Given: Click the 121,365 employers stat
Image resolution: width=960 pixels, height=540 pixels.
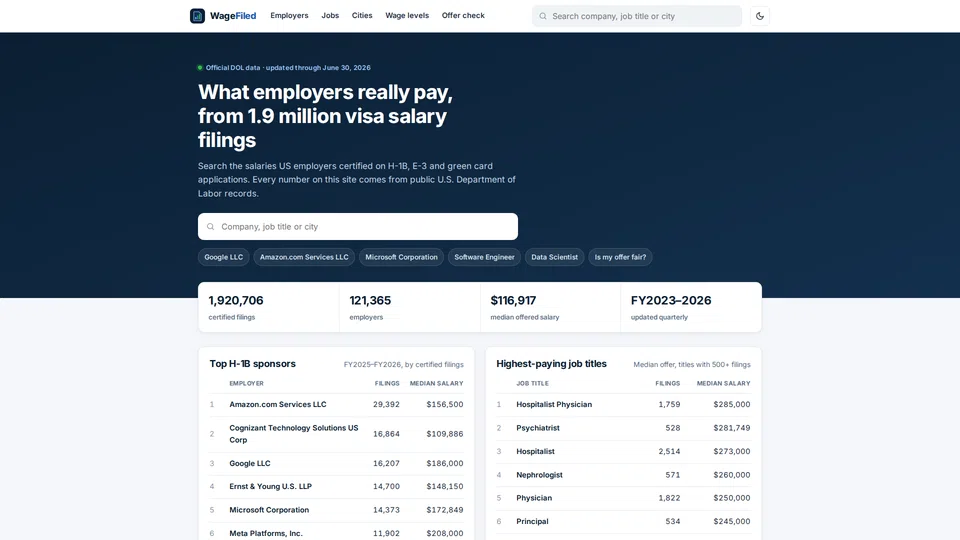Looking at the screenshot, I should (410, 307).
